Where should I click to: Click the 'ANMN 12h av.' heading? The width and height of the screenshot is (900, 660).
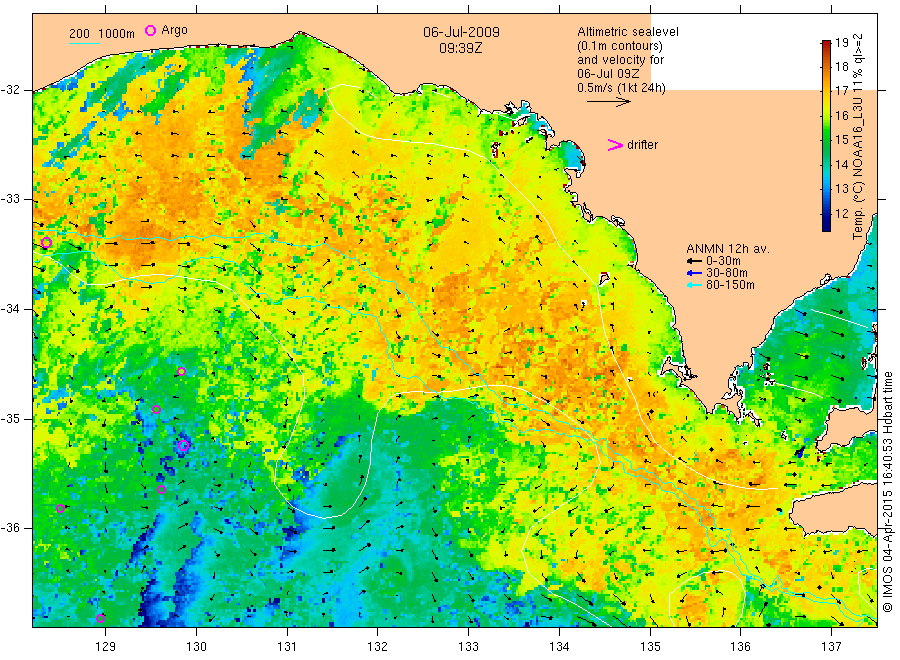coord(728,249)
